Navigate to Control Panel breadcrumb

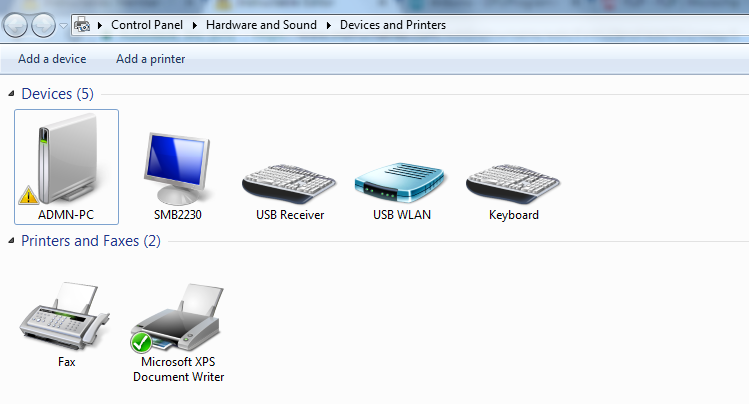click(148, 25)
